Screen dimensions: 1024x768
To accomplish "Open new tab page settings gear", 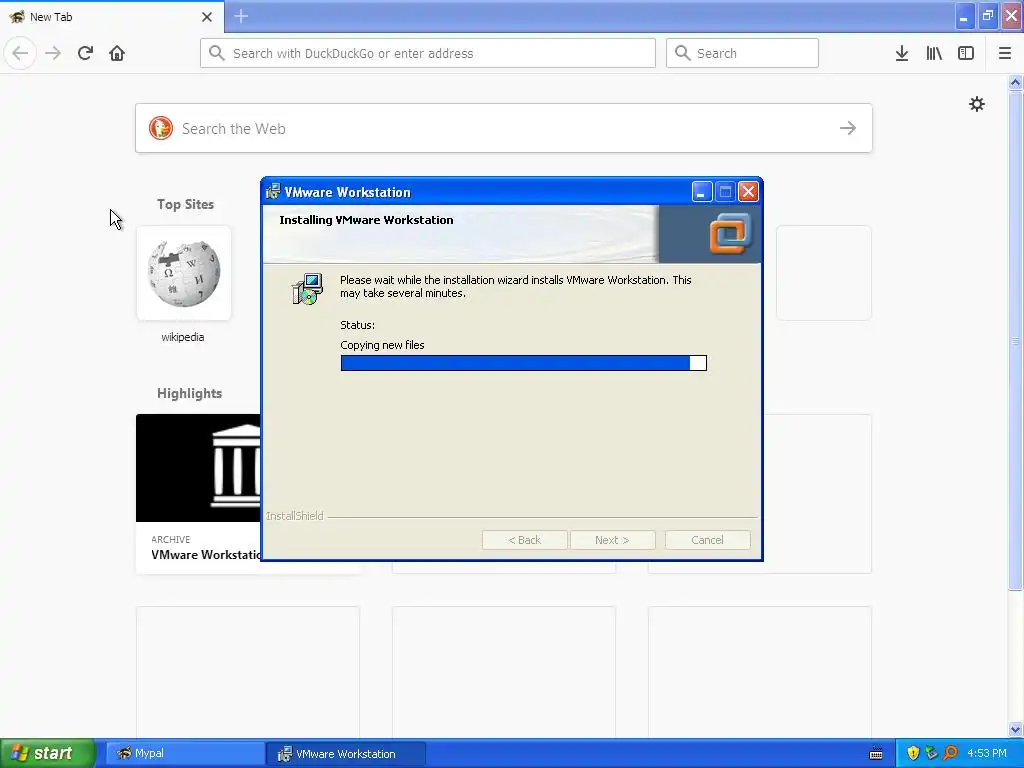I will point(976,104).
